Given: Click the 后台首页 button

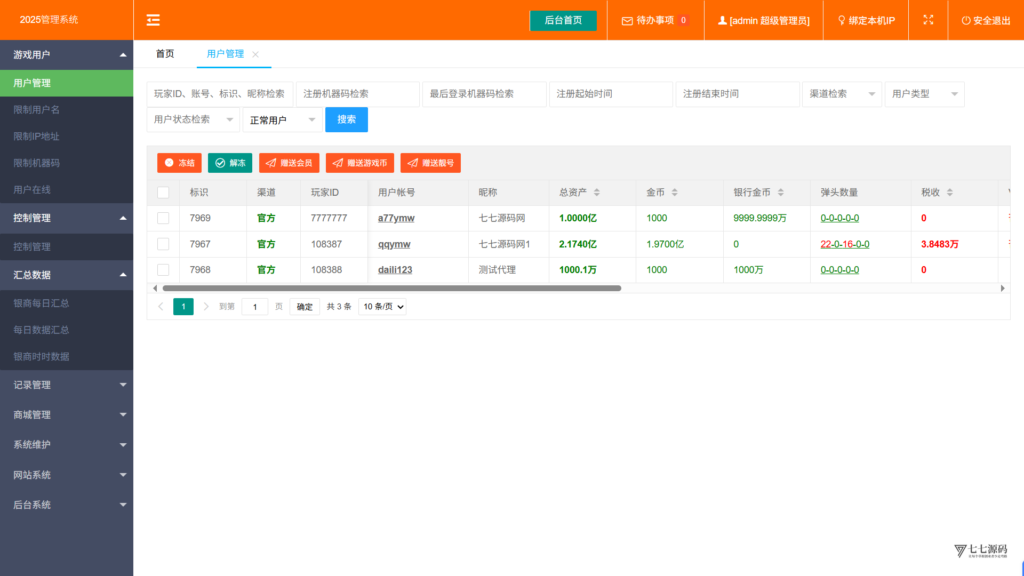Looking at the screenshot, I should 563,20.
